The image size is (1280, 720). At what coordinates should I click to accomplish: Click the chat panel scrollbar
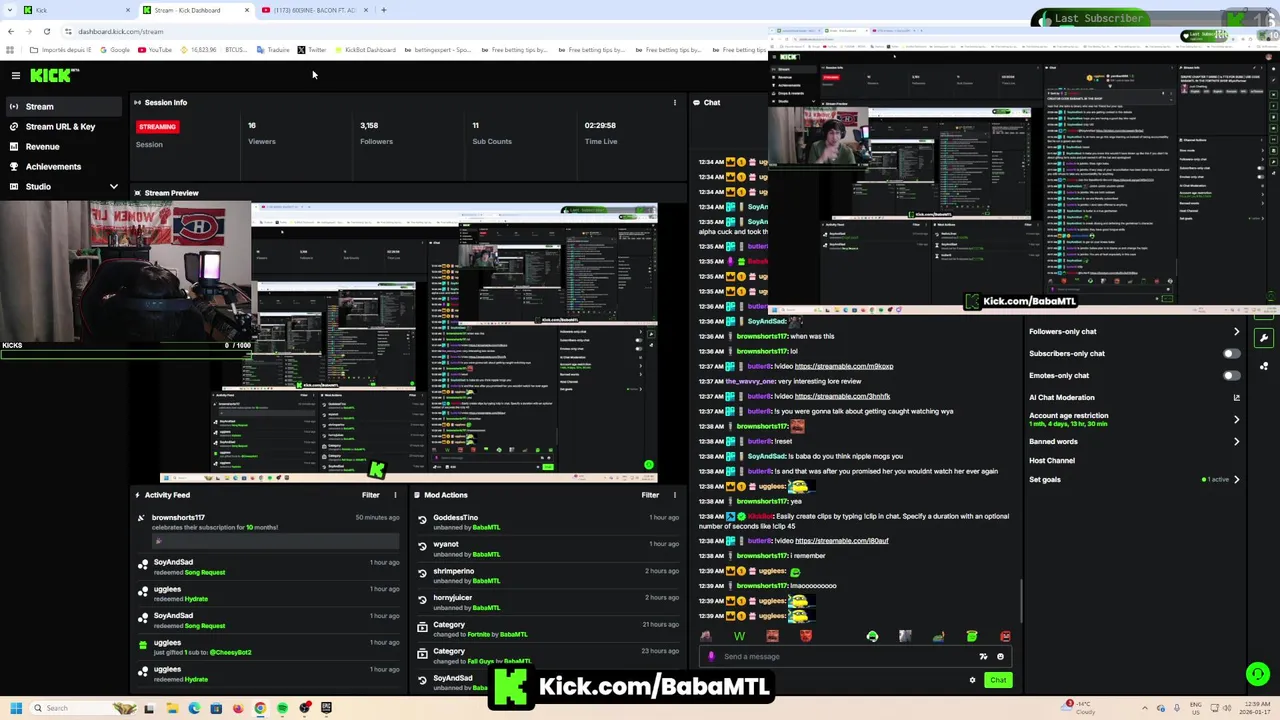point(1021,600)
